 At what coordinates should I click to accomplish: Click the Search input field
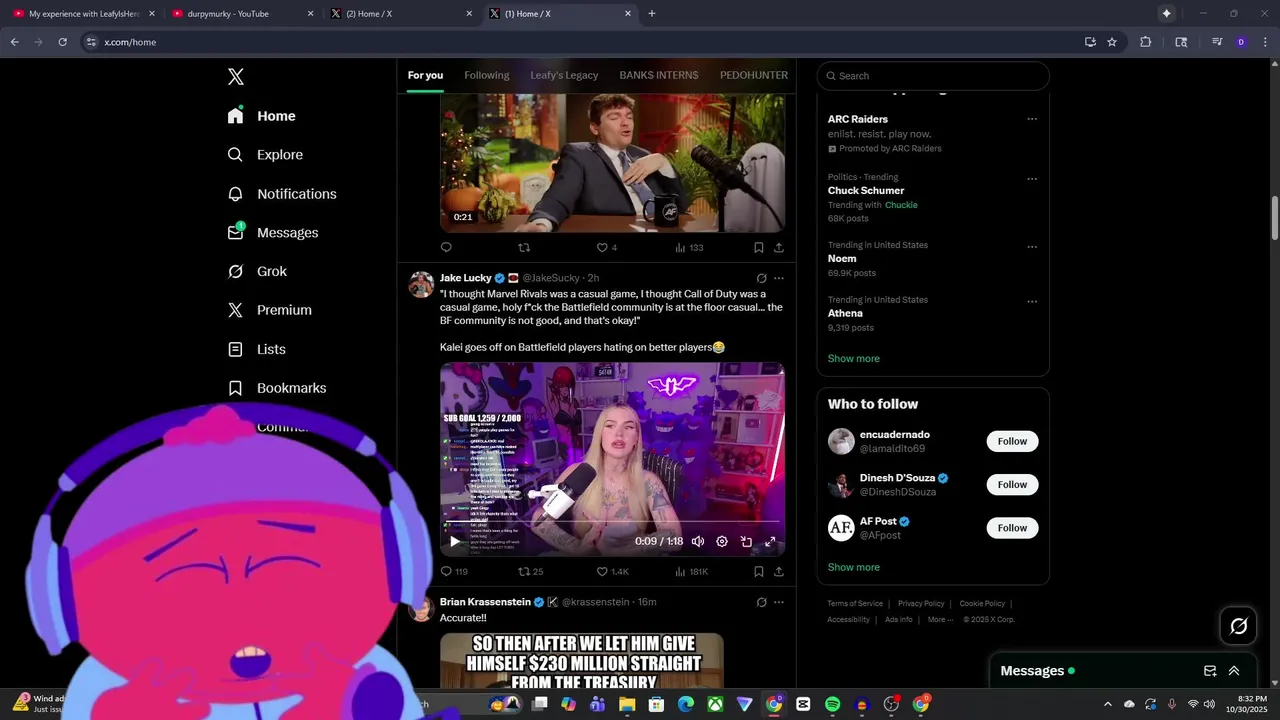pyautogui.click(x=933, y=76)
